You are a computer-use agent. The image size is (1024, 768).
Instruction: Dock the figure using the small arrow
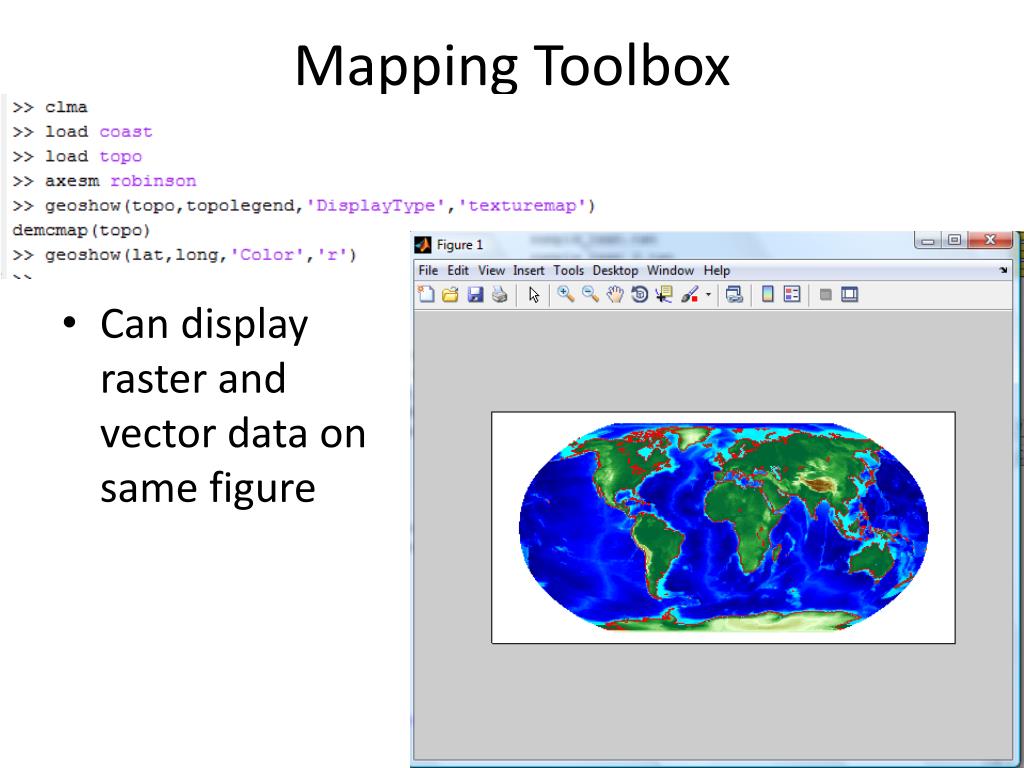[x=1003, y=270]
